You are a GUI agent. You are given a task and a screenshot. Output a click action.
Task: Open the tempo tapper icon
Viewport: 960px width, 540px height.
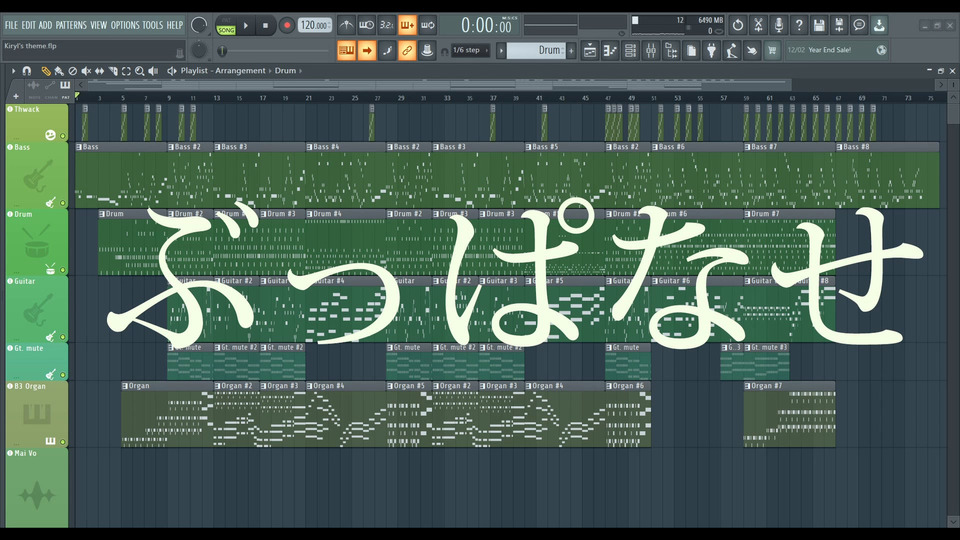tap(732, 50)
